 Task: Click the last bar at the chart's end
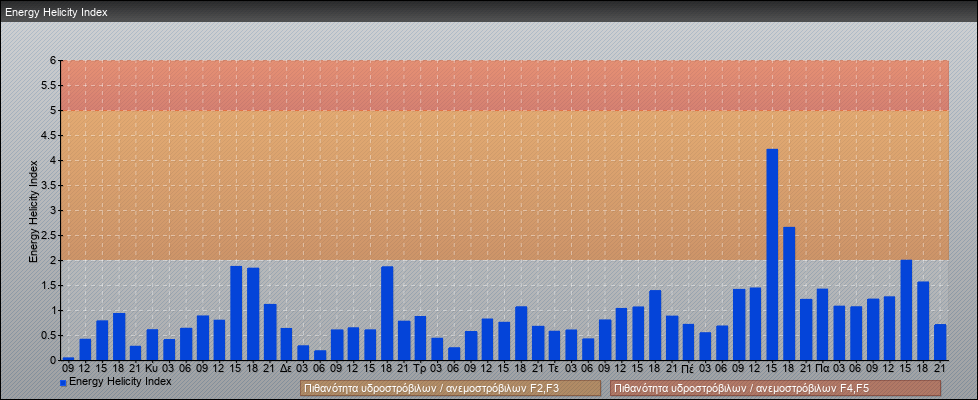point(940,342)
